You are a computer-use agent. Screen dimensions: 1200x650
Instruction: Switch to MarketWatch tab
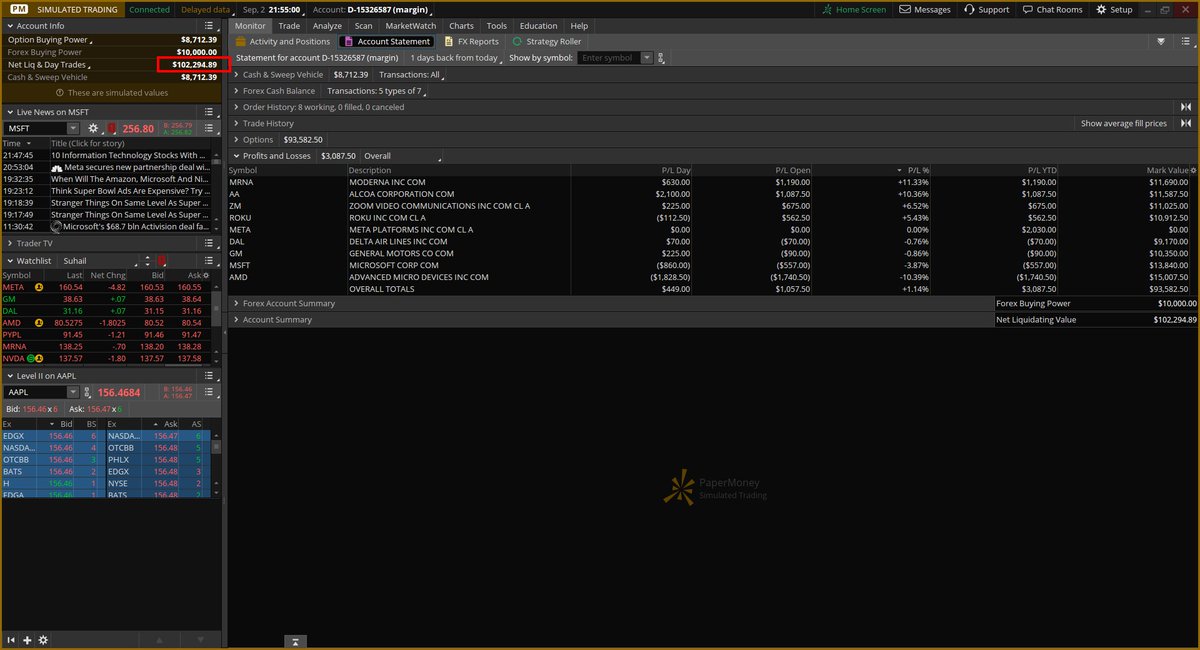point(411,26)
